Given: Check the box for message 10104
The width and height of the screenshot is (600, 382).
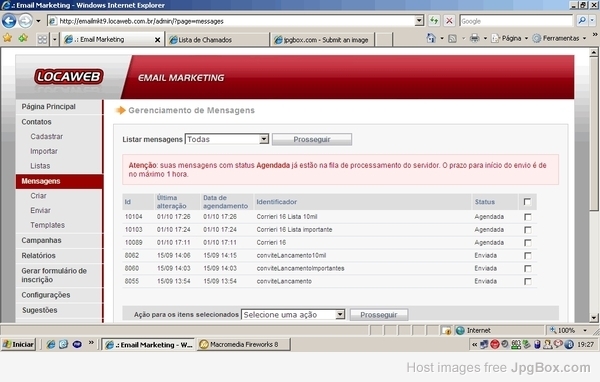Looking at the screenshot, I should pos(528,217).
